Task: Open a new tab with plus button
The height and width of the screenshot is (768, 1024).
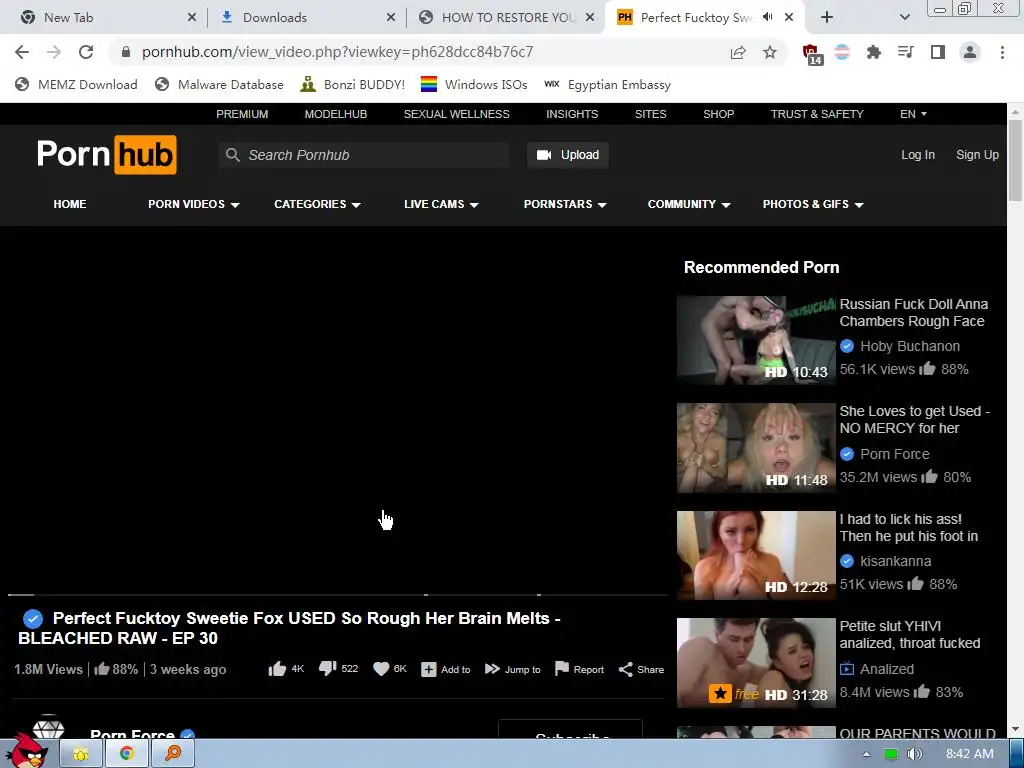Action: coord(827,18)
